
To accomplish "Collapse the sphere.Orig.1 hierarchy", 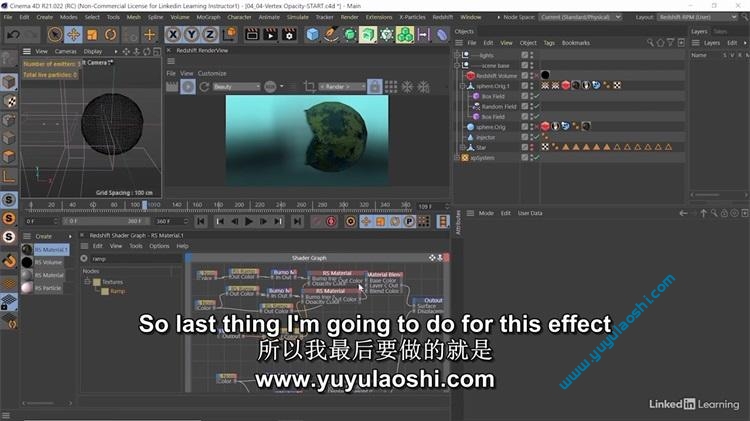I will 463,86.
